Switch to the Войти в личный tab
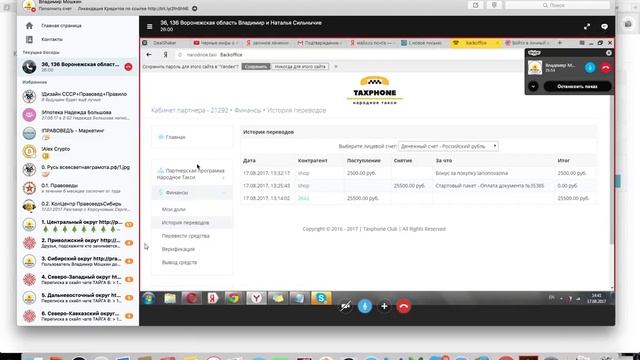 click(528, 43)
